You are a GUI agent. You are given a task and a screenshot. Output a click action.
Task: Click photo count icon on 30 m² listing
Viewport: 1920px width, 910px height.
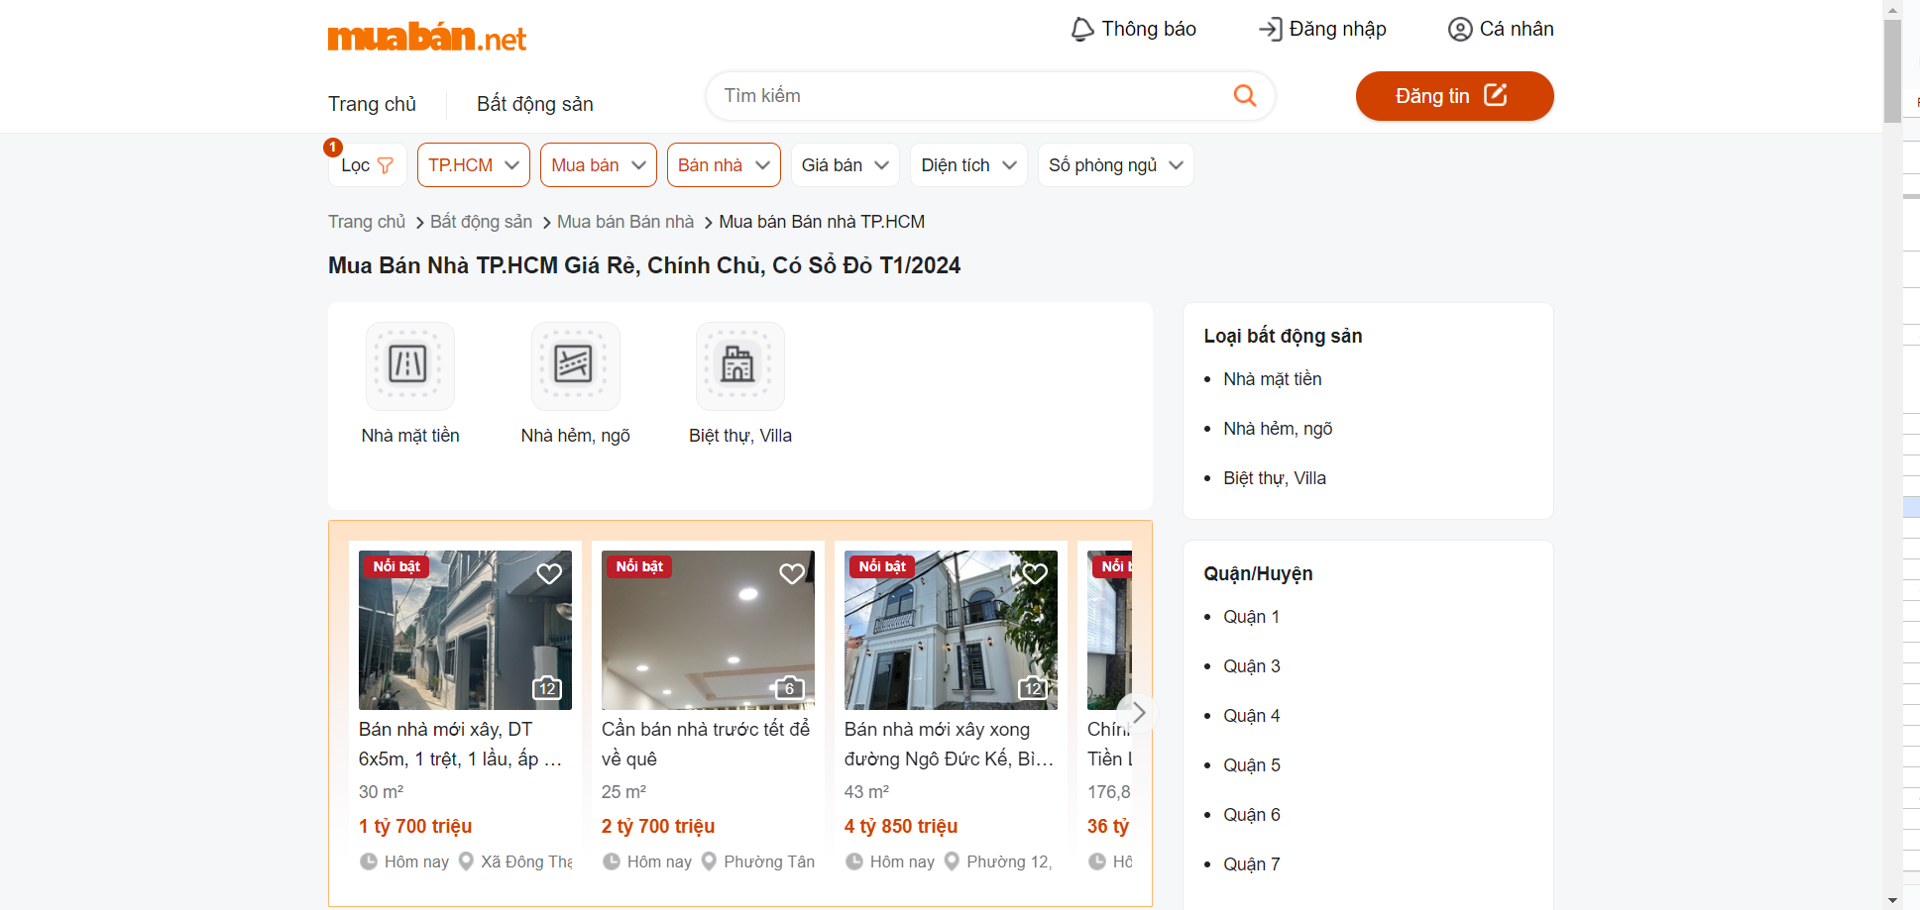coord(547,688)
